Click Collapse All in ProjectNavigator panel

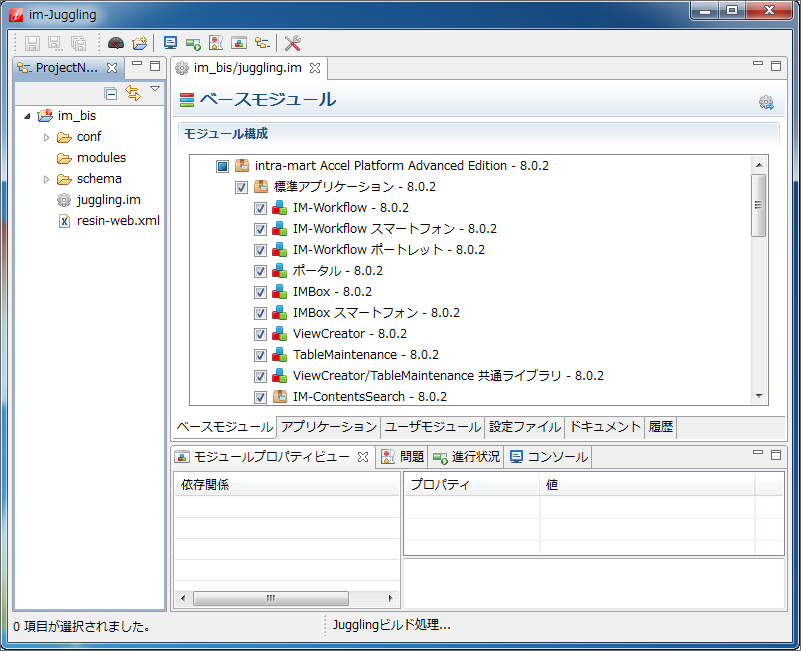tap(110, 94)
